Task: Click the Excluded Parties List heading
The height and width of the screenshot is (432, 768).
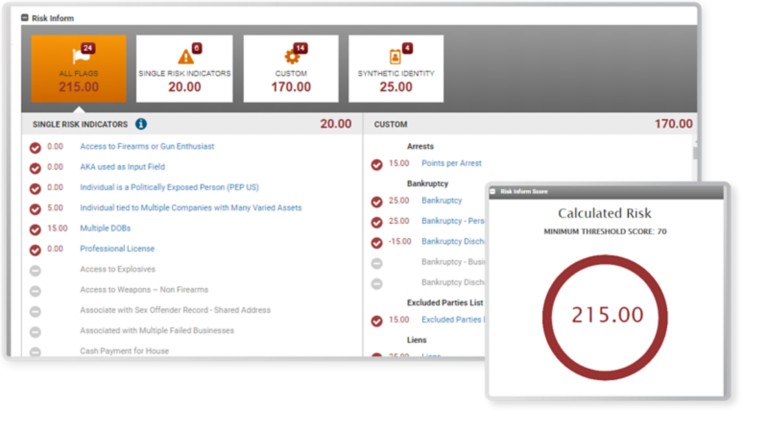Action: click(445, 303)
